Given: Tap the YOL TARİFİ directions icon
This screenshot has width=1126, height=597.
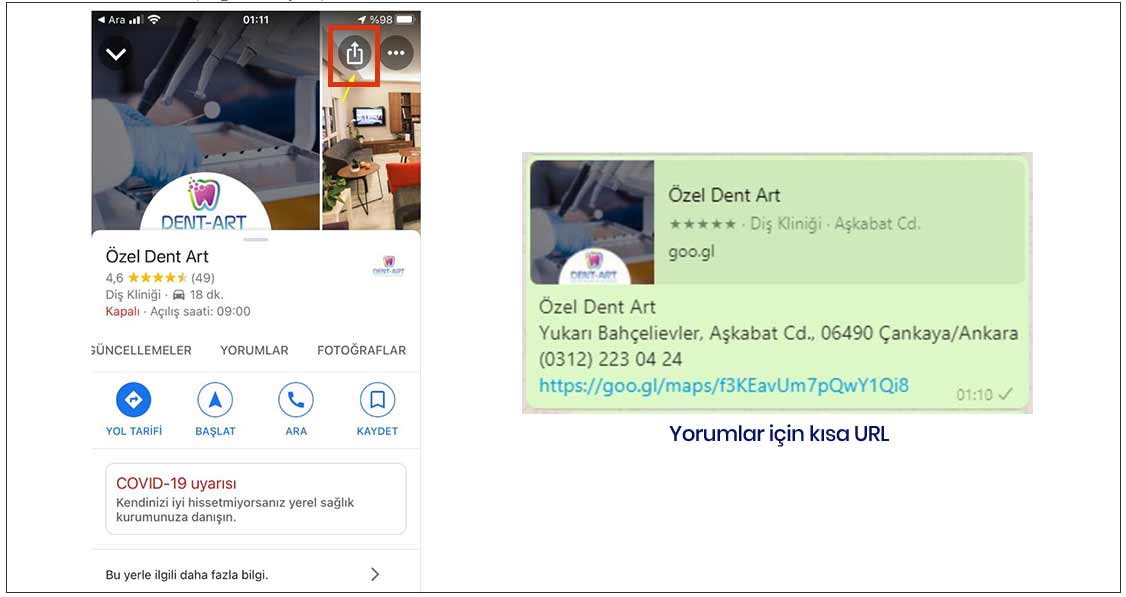Looking at the screenshot, I should pos(134,399).
